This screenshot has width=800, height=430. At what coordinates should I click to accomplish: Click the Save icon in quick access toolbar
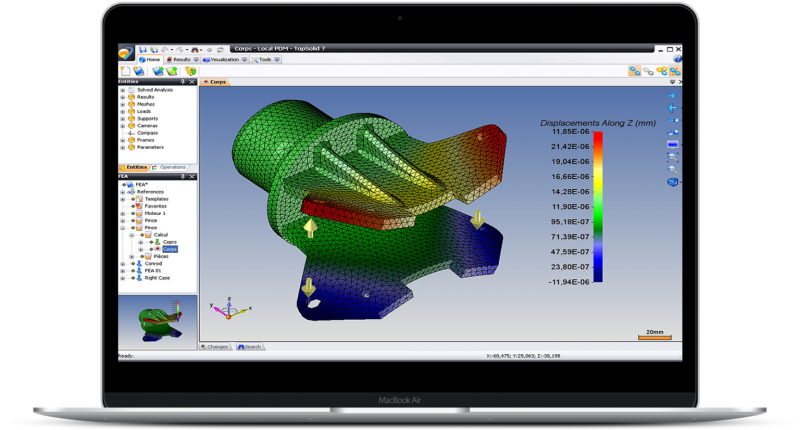[143, 48]
